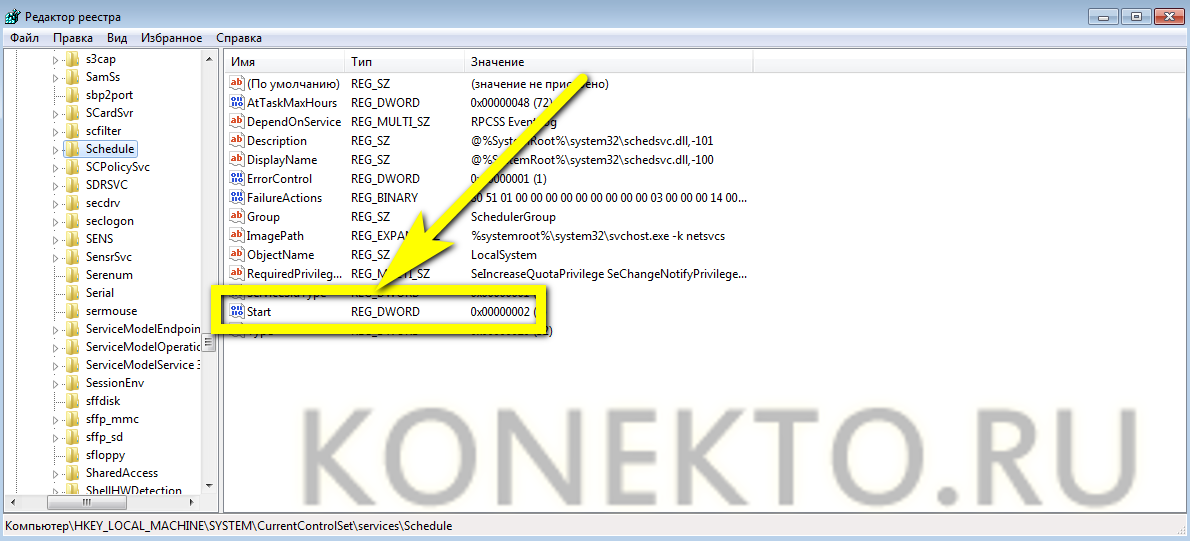Sort by the Имя column header
1190x541 pixels.
[x=285, y=62]
